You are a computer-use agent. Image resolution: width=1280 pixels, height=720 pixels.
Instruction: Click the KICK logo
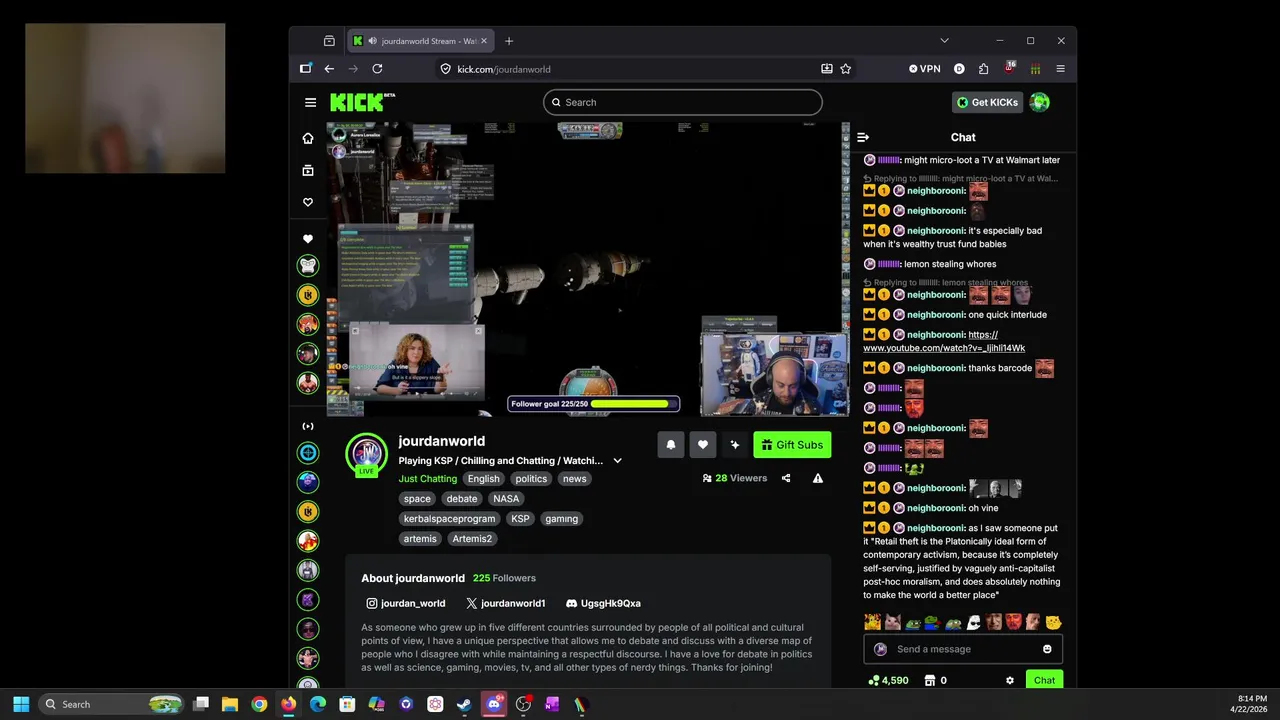(x=362, y=102)
